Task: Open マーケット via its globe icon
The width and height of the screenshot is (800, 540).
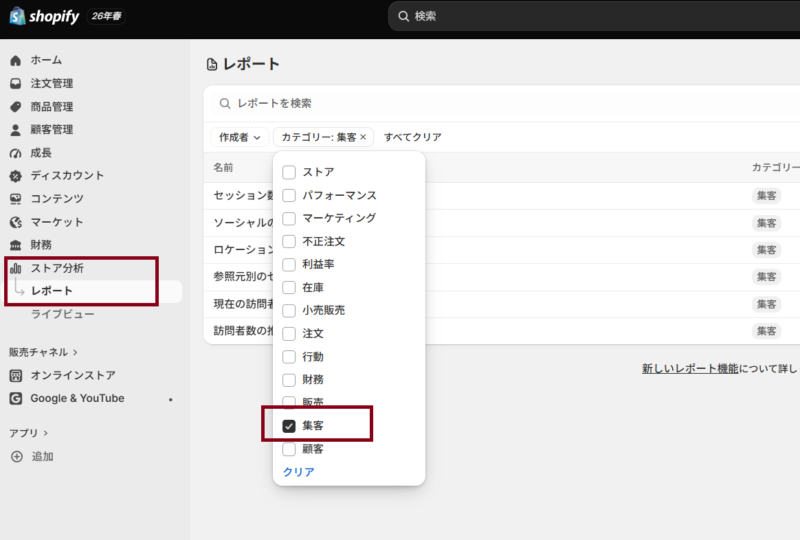Action: [x=16, y=222]
